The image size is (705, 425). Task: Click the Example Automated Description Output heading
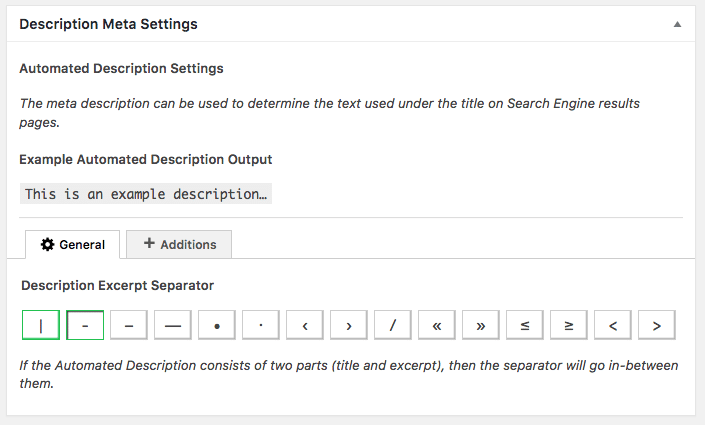tap(146, 160)
